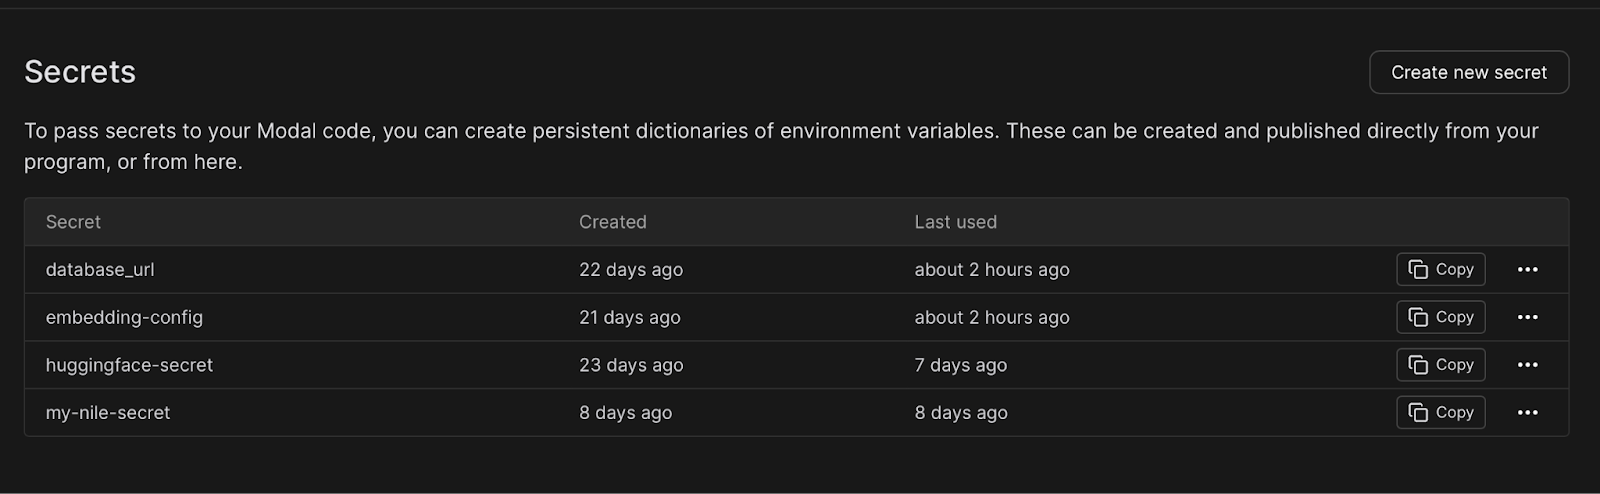Select the huggingface-secret name
Screen dimensions: 1600x494
129,365
